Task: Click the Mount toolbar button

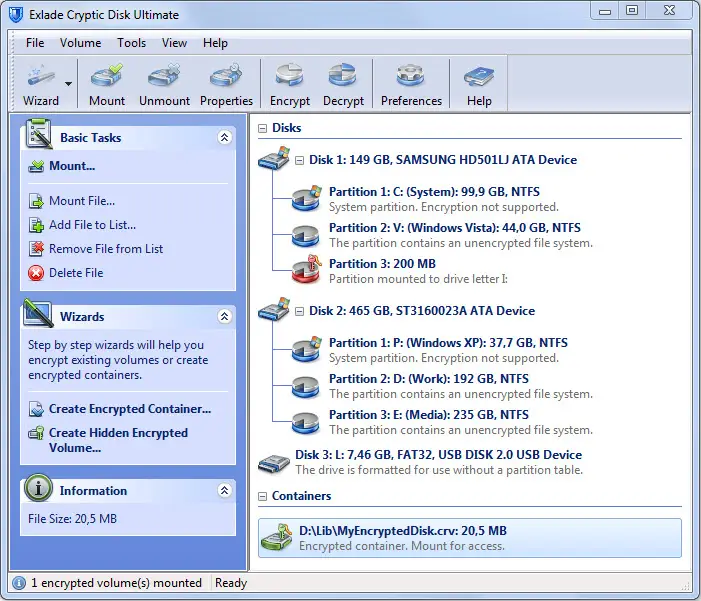Action: (x=107, y=85)
